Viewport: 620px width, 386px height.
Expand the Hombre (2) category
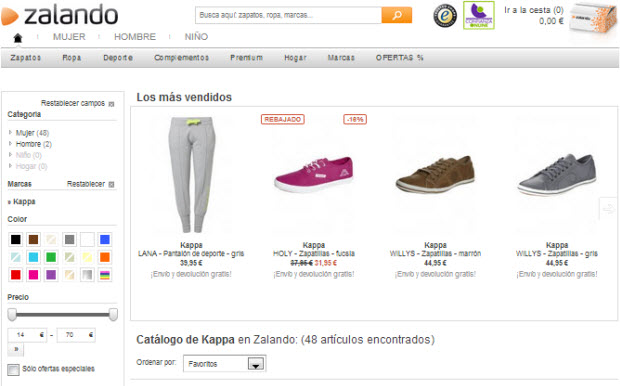(33, 144)
